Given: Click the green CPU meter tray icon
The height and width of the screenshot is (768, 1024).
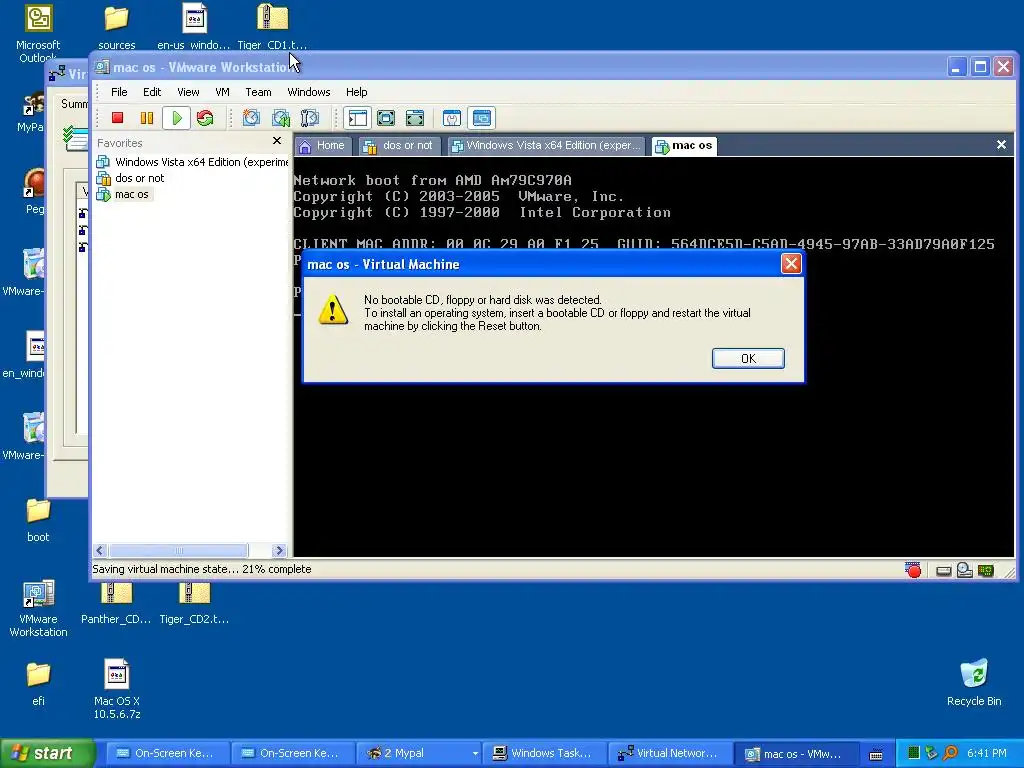Looking at the screenshot, I should pyautogui.click(x=914, y=754).
